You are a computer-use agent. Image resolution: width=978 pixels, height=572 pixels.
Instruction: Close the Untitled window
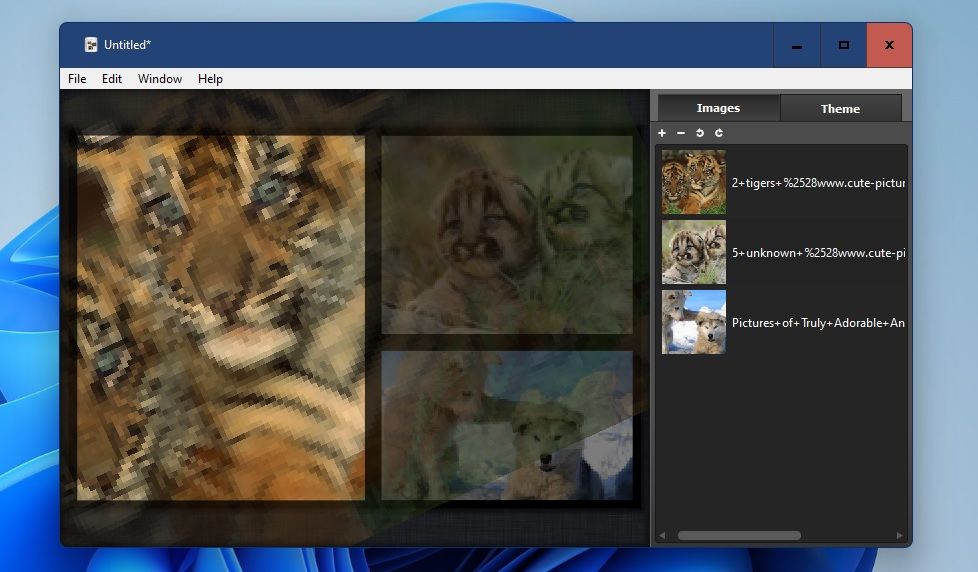click(889, 45)
